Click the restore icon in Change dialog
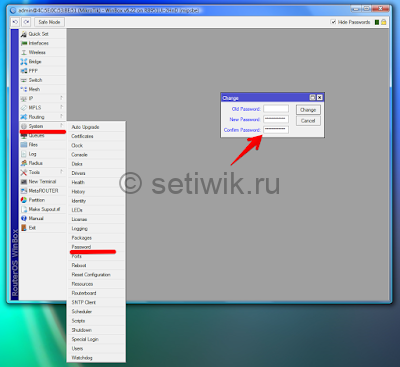Screen dimensions: 400x367 coord(312,97)
